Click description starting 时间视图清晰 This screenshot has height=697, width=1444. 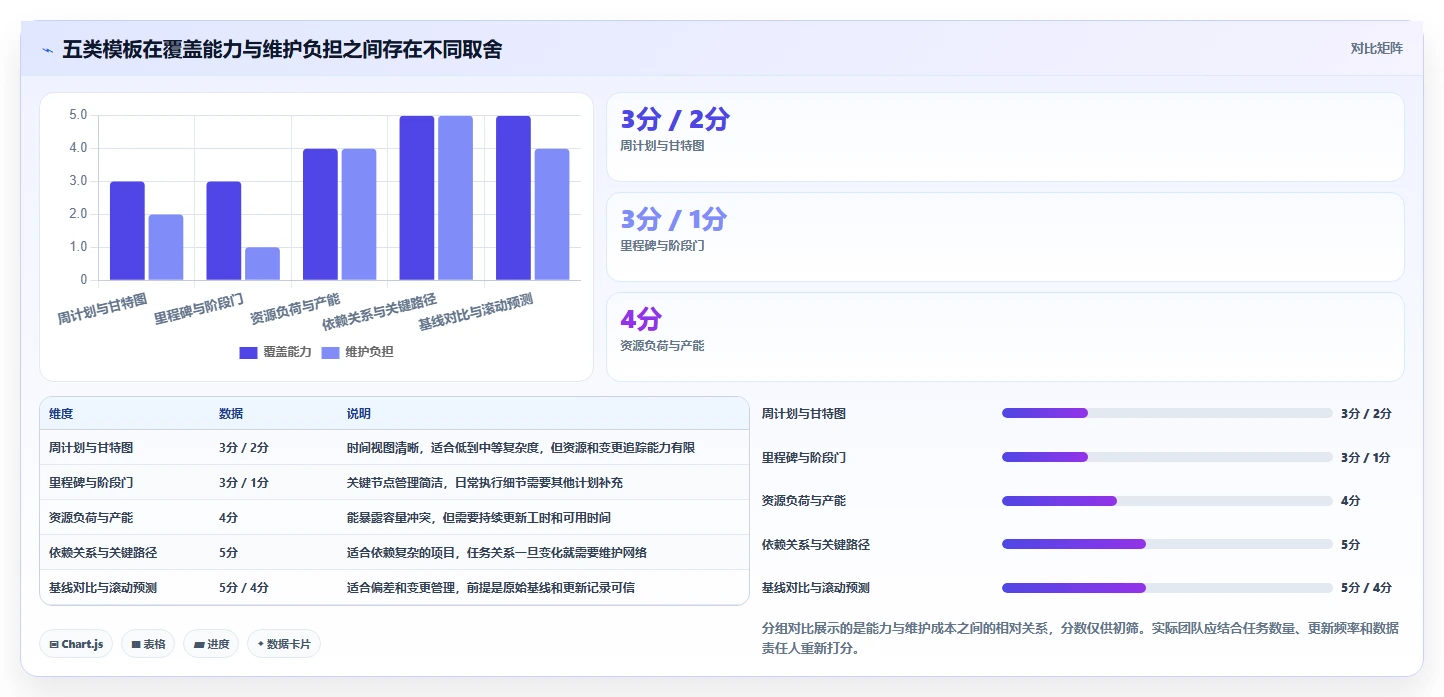tap(521, 448)
